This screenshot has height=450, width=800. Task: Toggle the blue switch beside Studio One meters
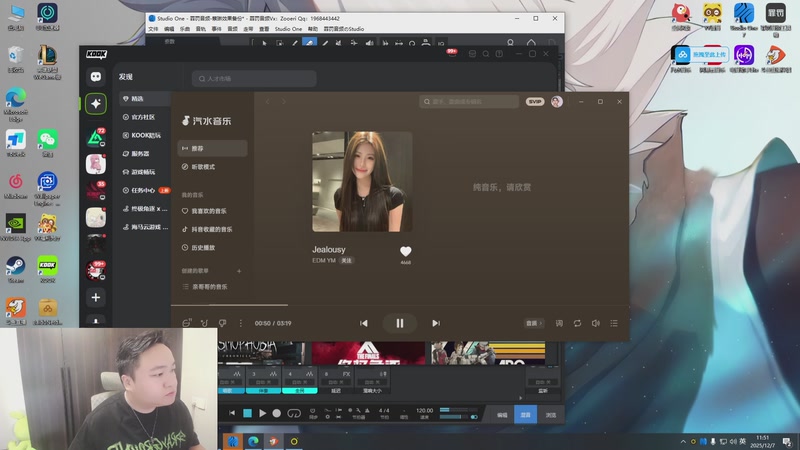point(474,417)
